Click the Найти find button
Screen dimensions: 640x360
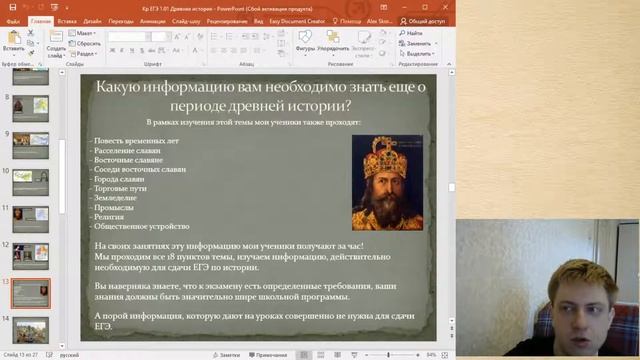click(x=411, y=33)
